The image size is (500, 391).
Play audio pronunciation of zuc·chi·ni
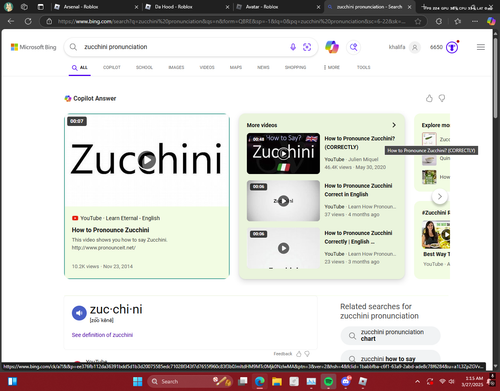click(x=79, y=313)
